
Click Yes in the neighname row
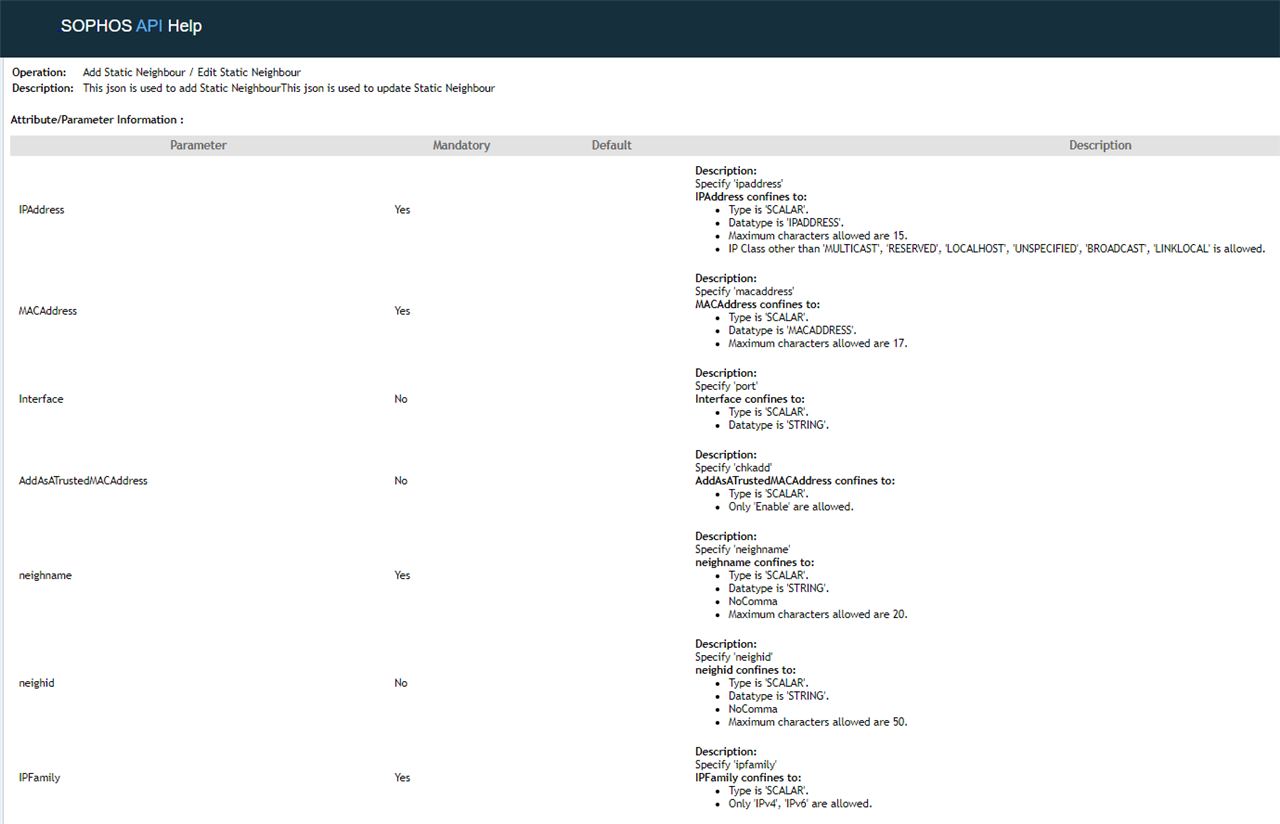coord(402,576)
